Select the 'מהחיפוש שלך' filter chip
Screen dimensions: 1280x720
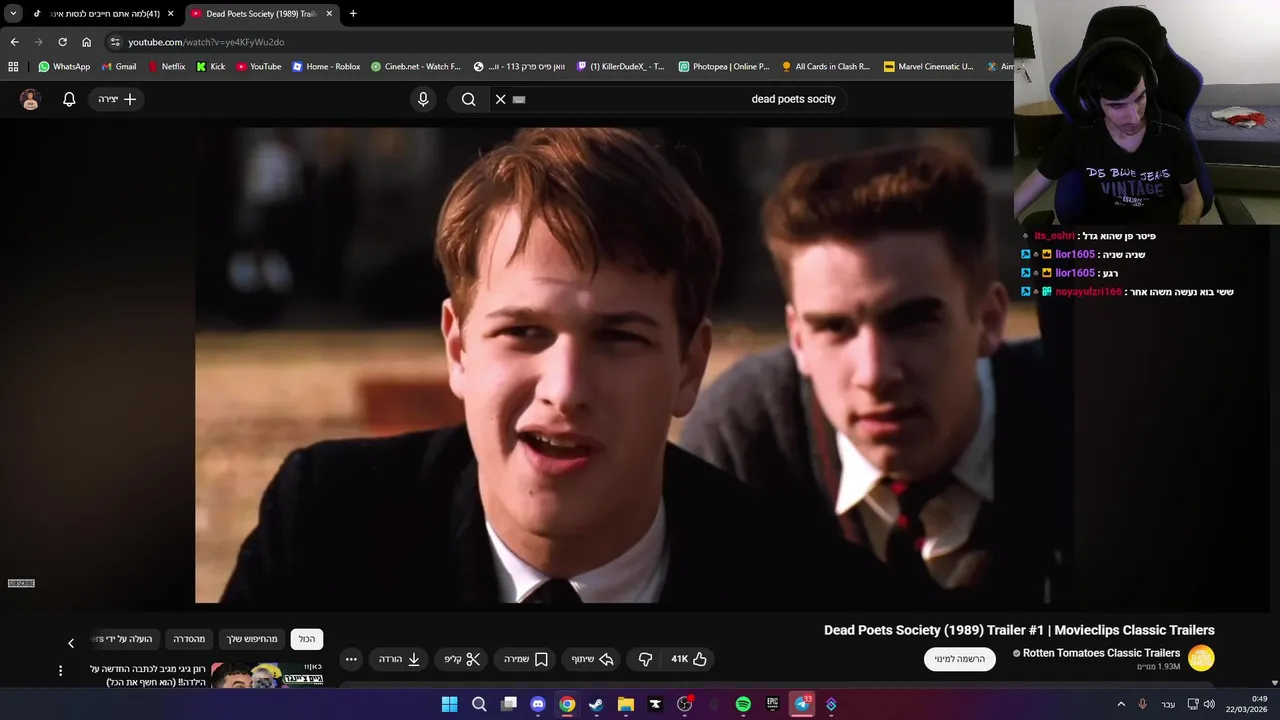251,639
